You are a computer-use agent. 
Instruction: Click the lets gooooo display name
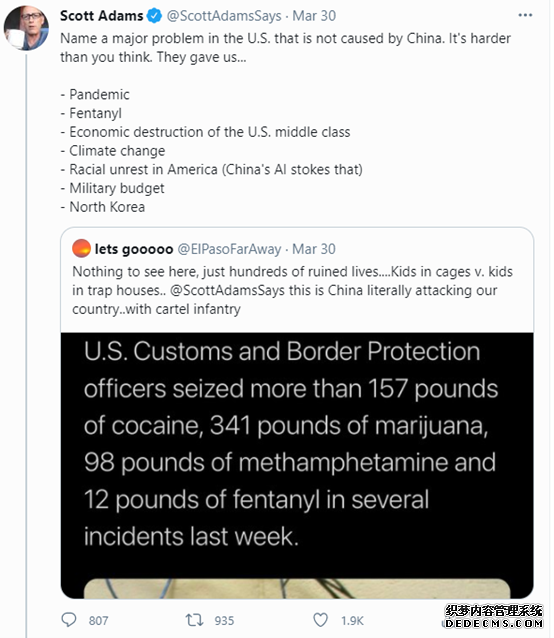[134, 249]
